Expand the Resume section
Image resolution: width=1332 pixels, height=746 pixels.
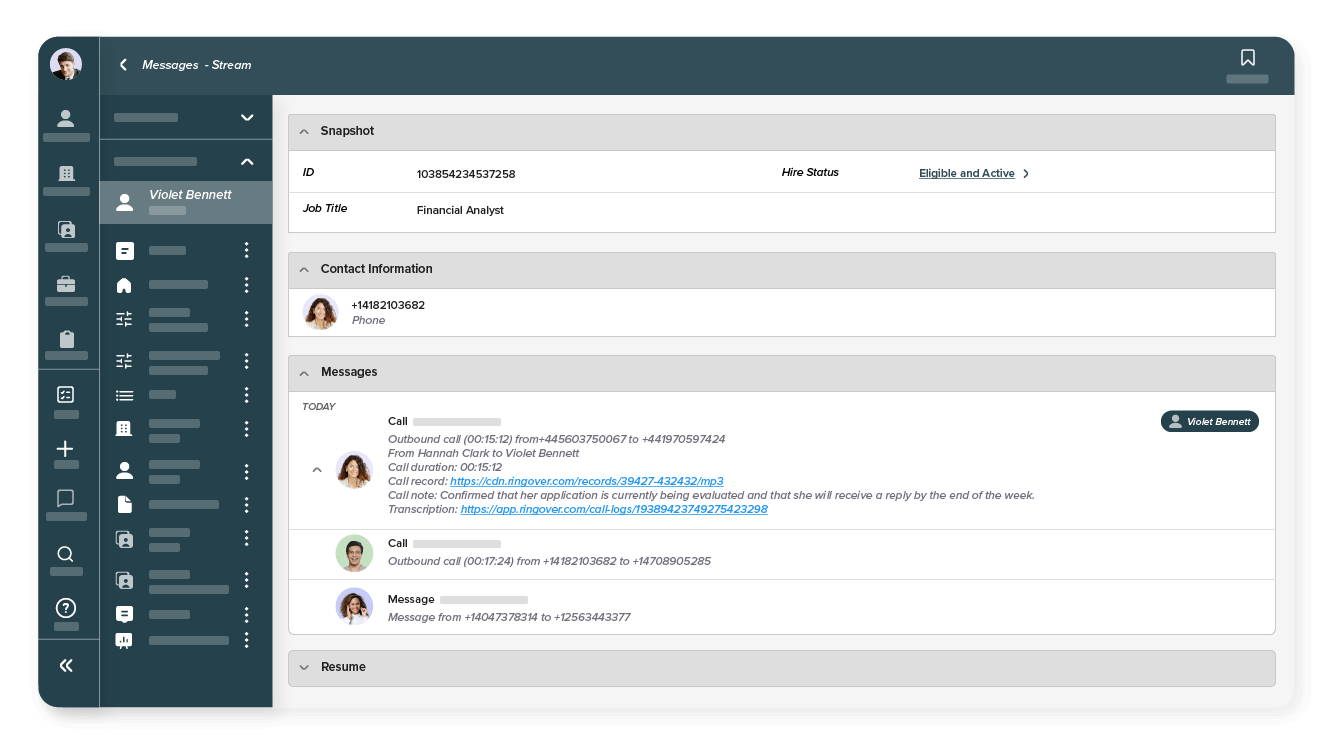point(304,667)
